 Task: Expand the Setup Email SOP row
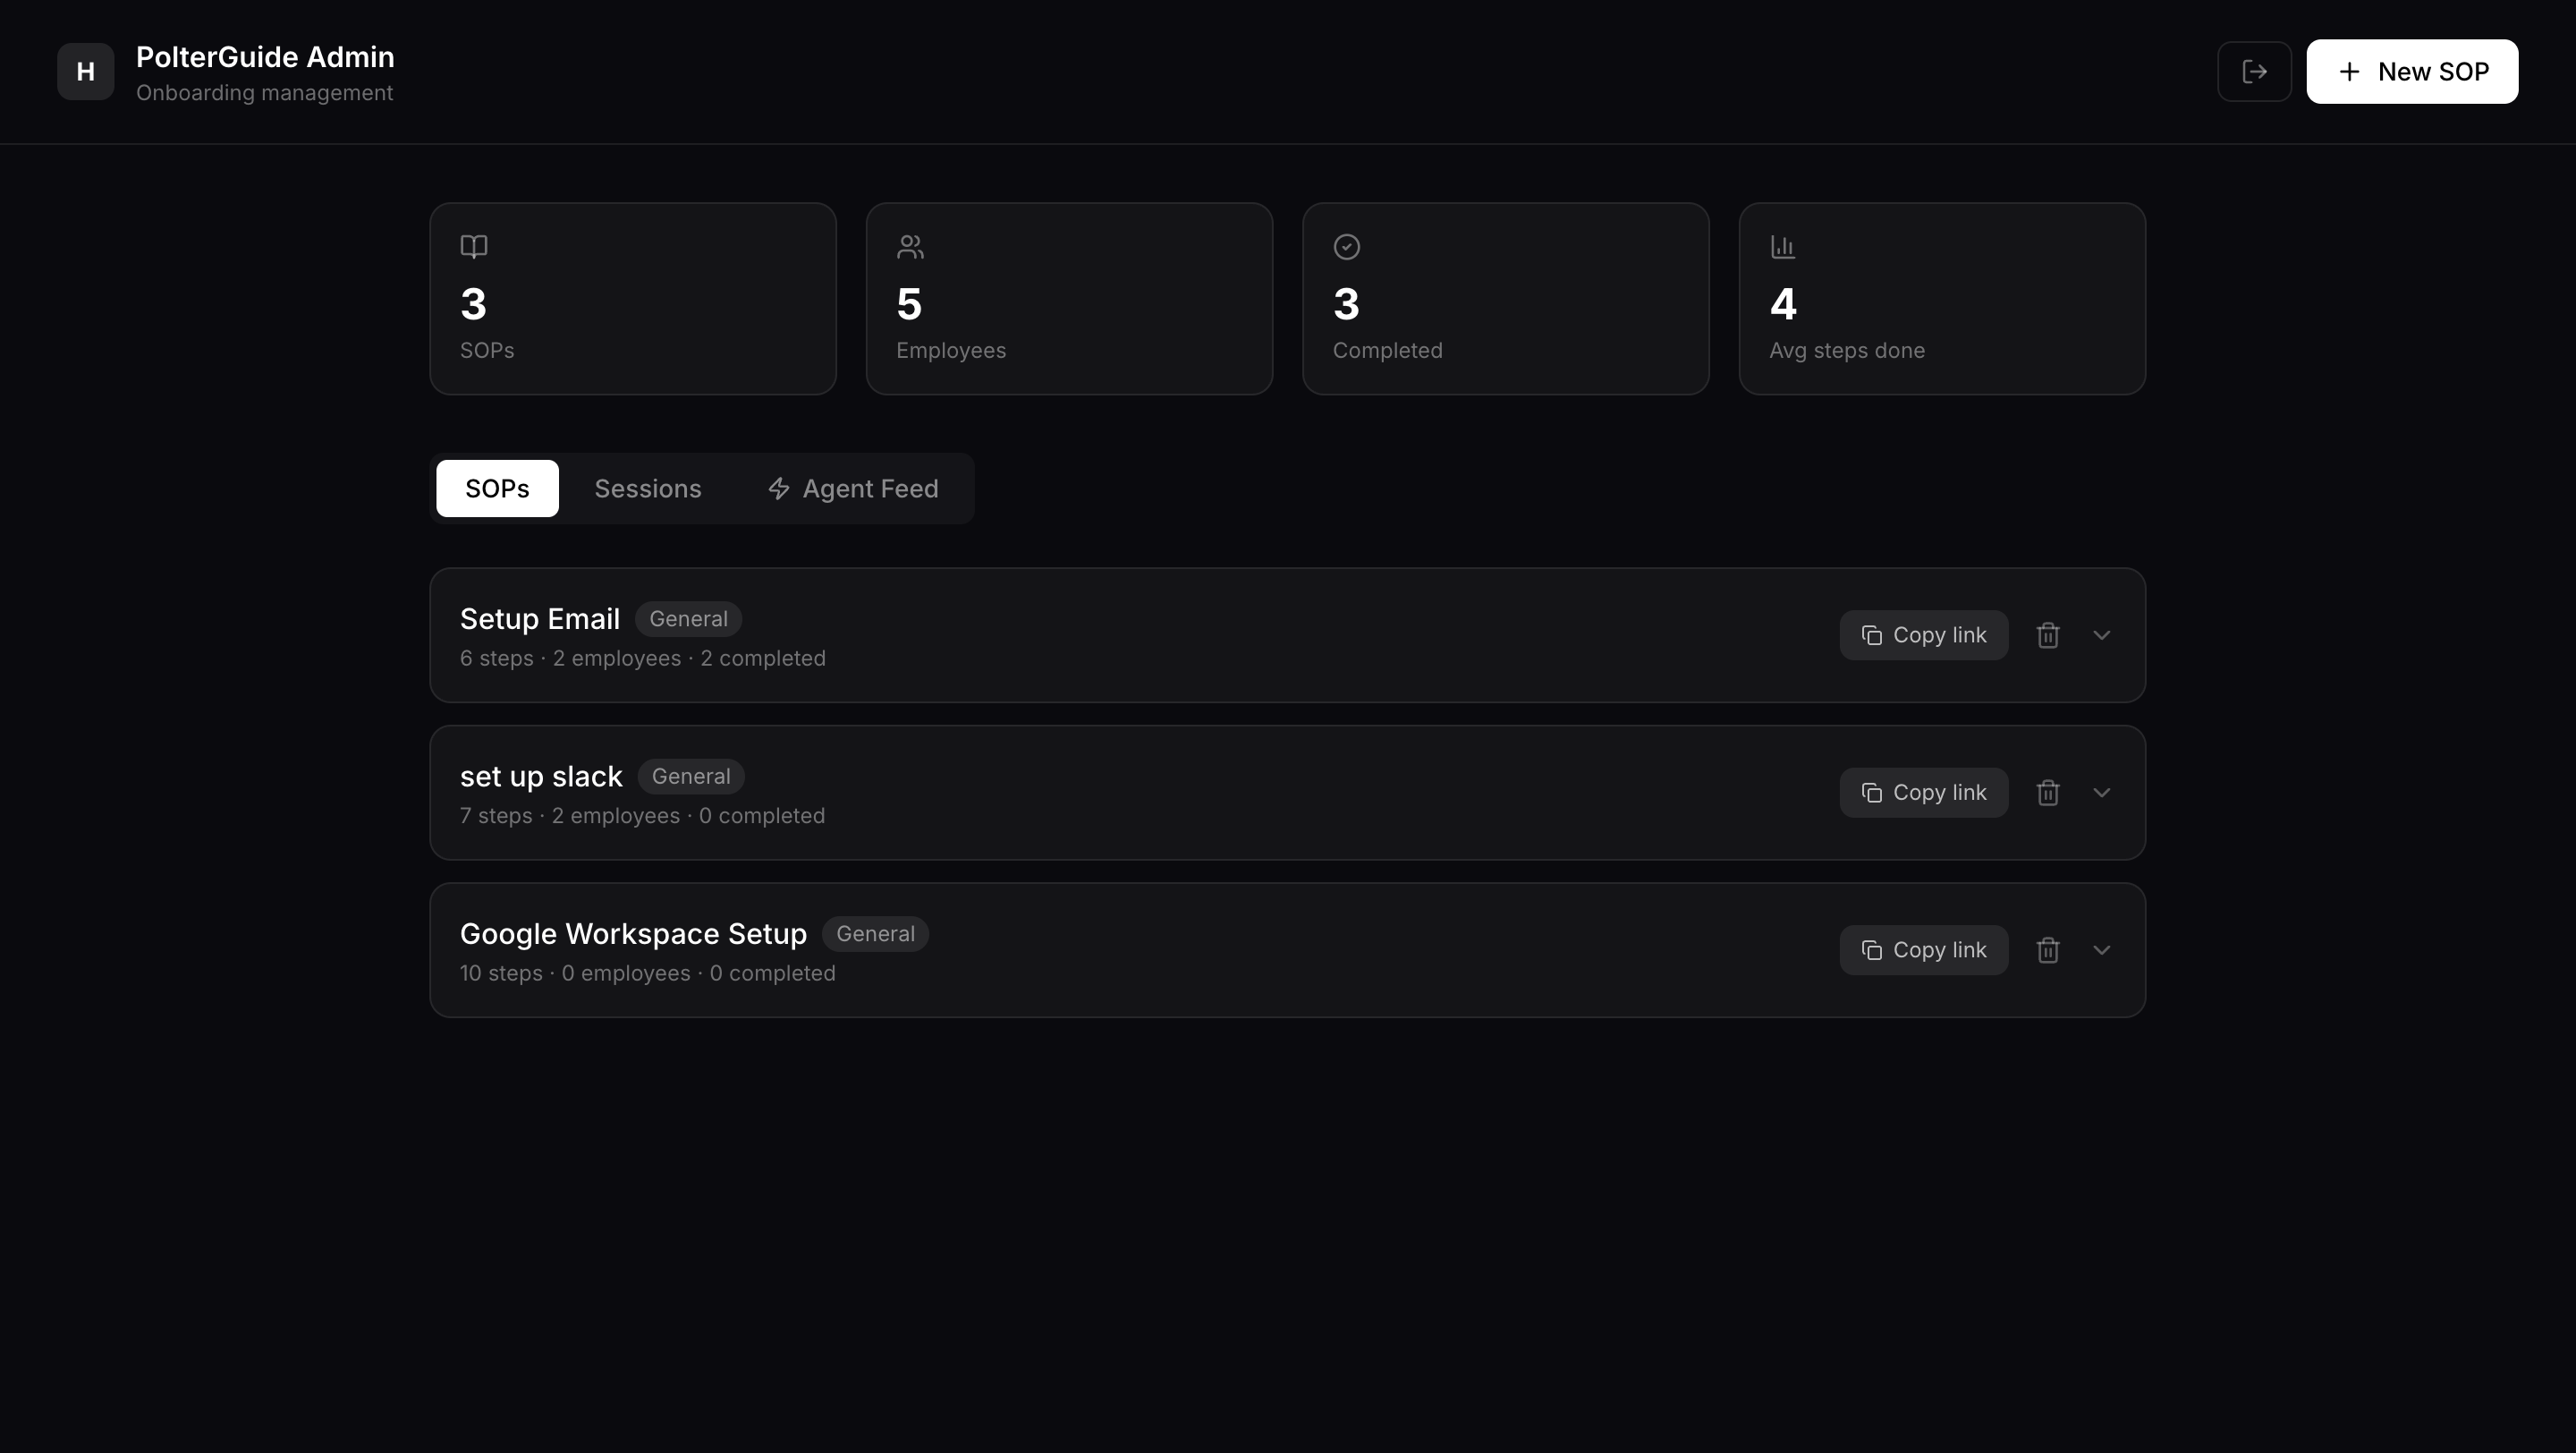[2101, 635]
